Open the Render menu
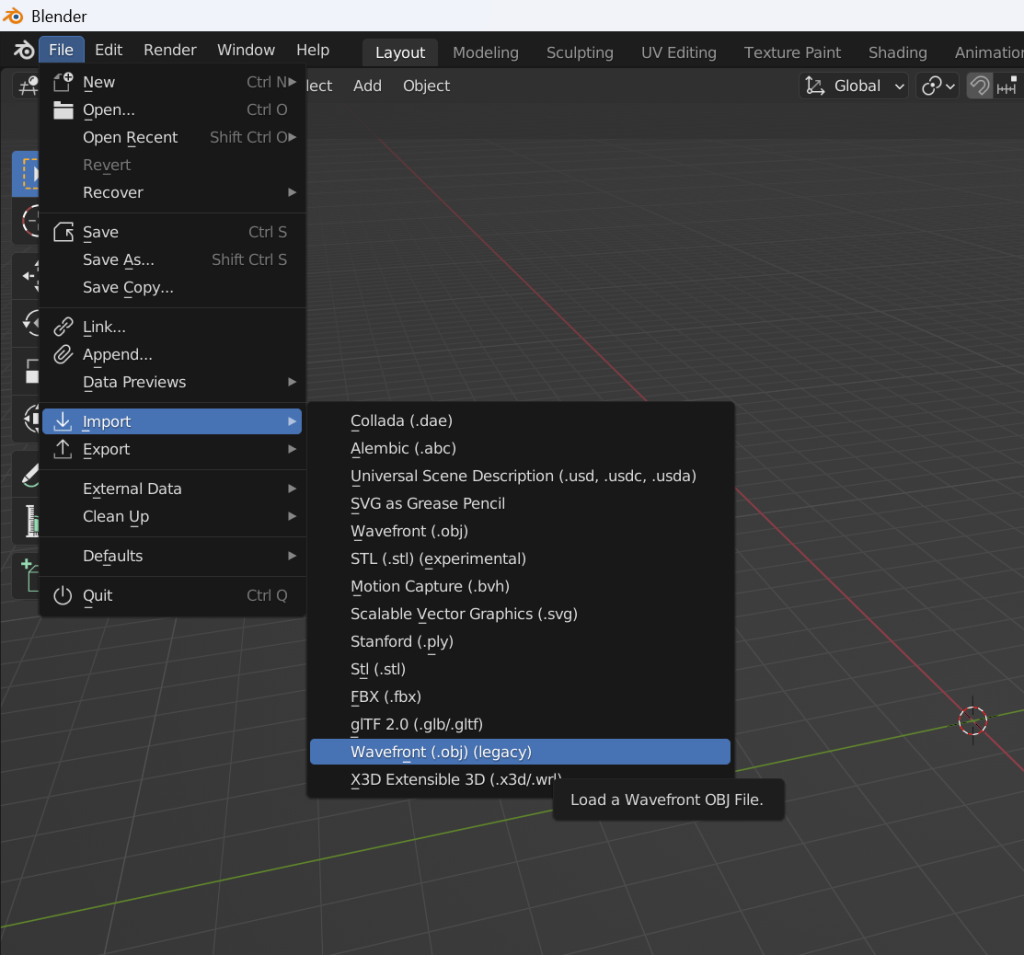 (x=170, y=50)
